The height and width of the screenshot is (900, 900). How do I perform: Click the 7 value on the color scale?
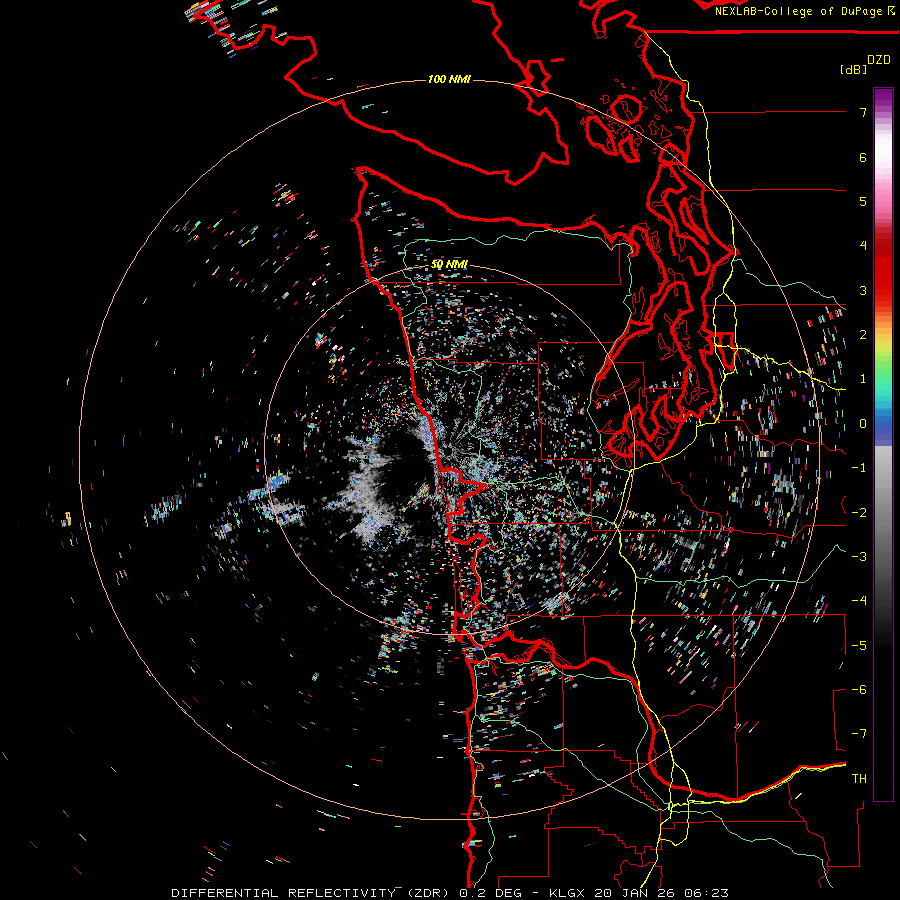point(863,112)
